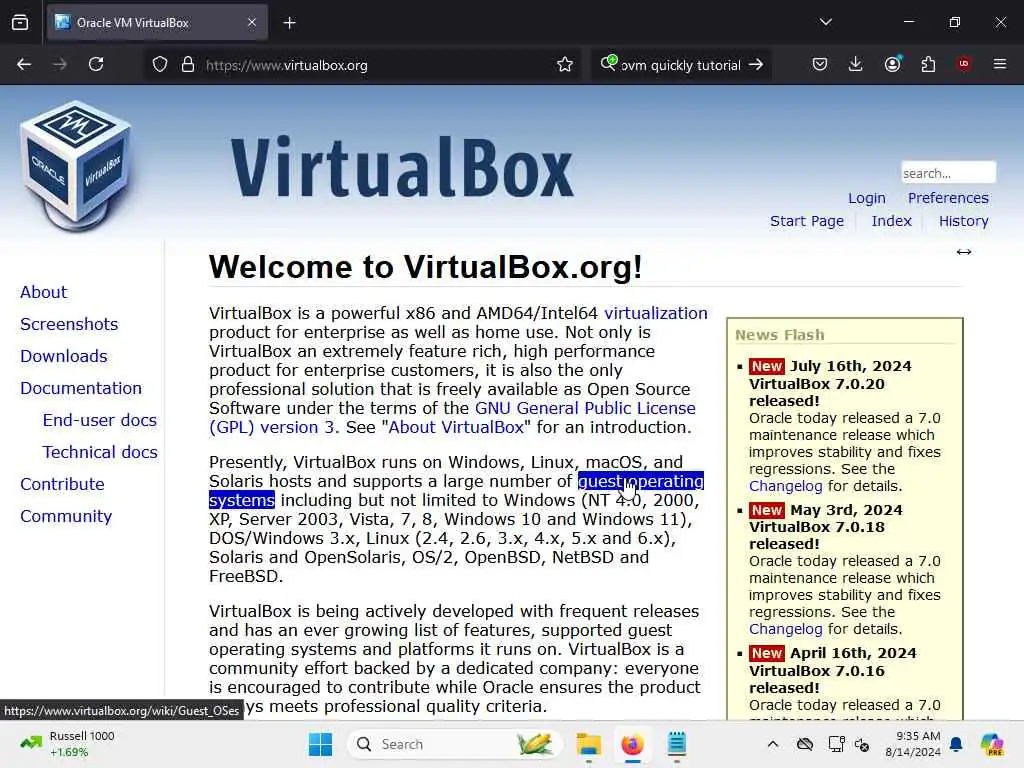This screenshot has width=1024, height=768.
Task: Click the ovm quickly tutorial search field
Action: point(680,65)
